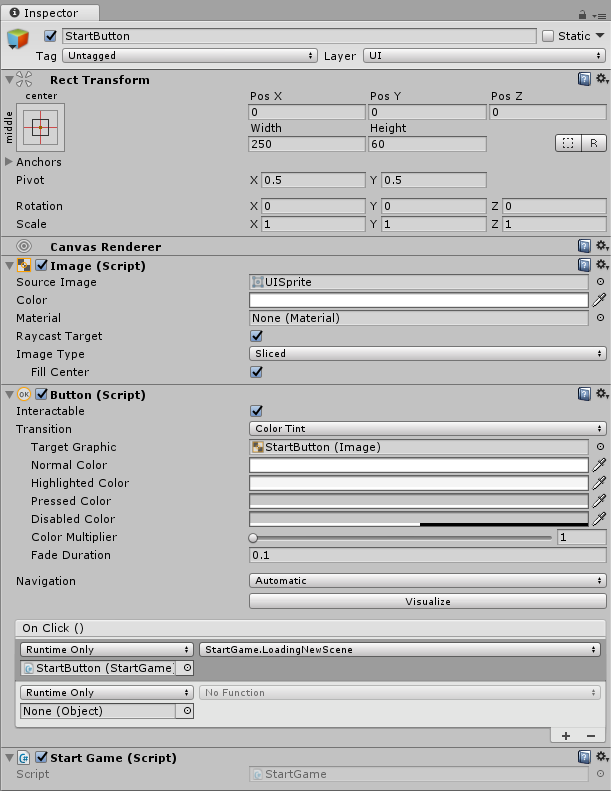Open the Transition dropdown
The height and width of the screenshot is (791, 611).
click(x=428, y=429)
